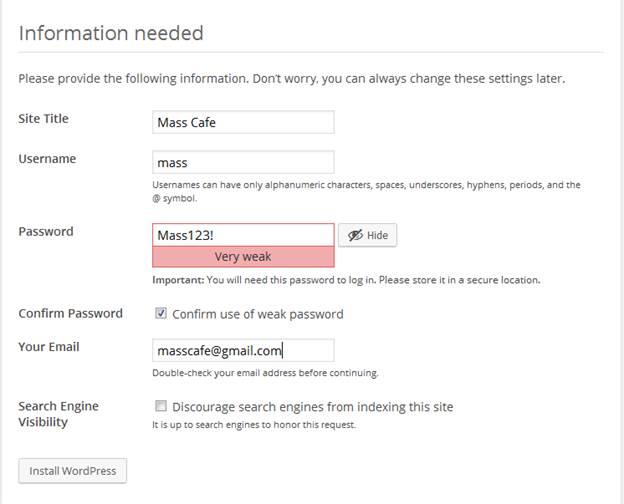Click the Site Title label

coord(44,119)
